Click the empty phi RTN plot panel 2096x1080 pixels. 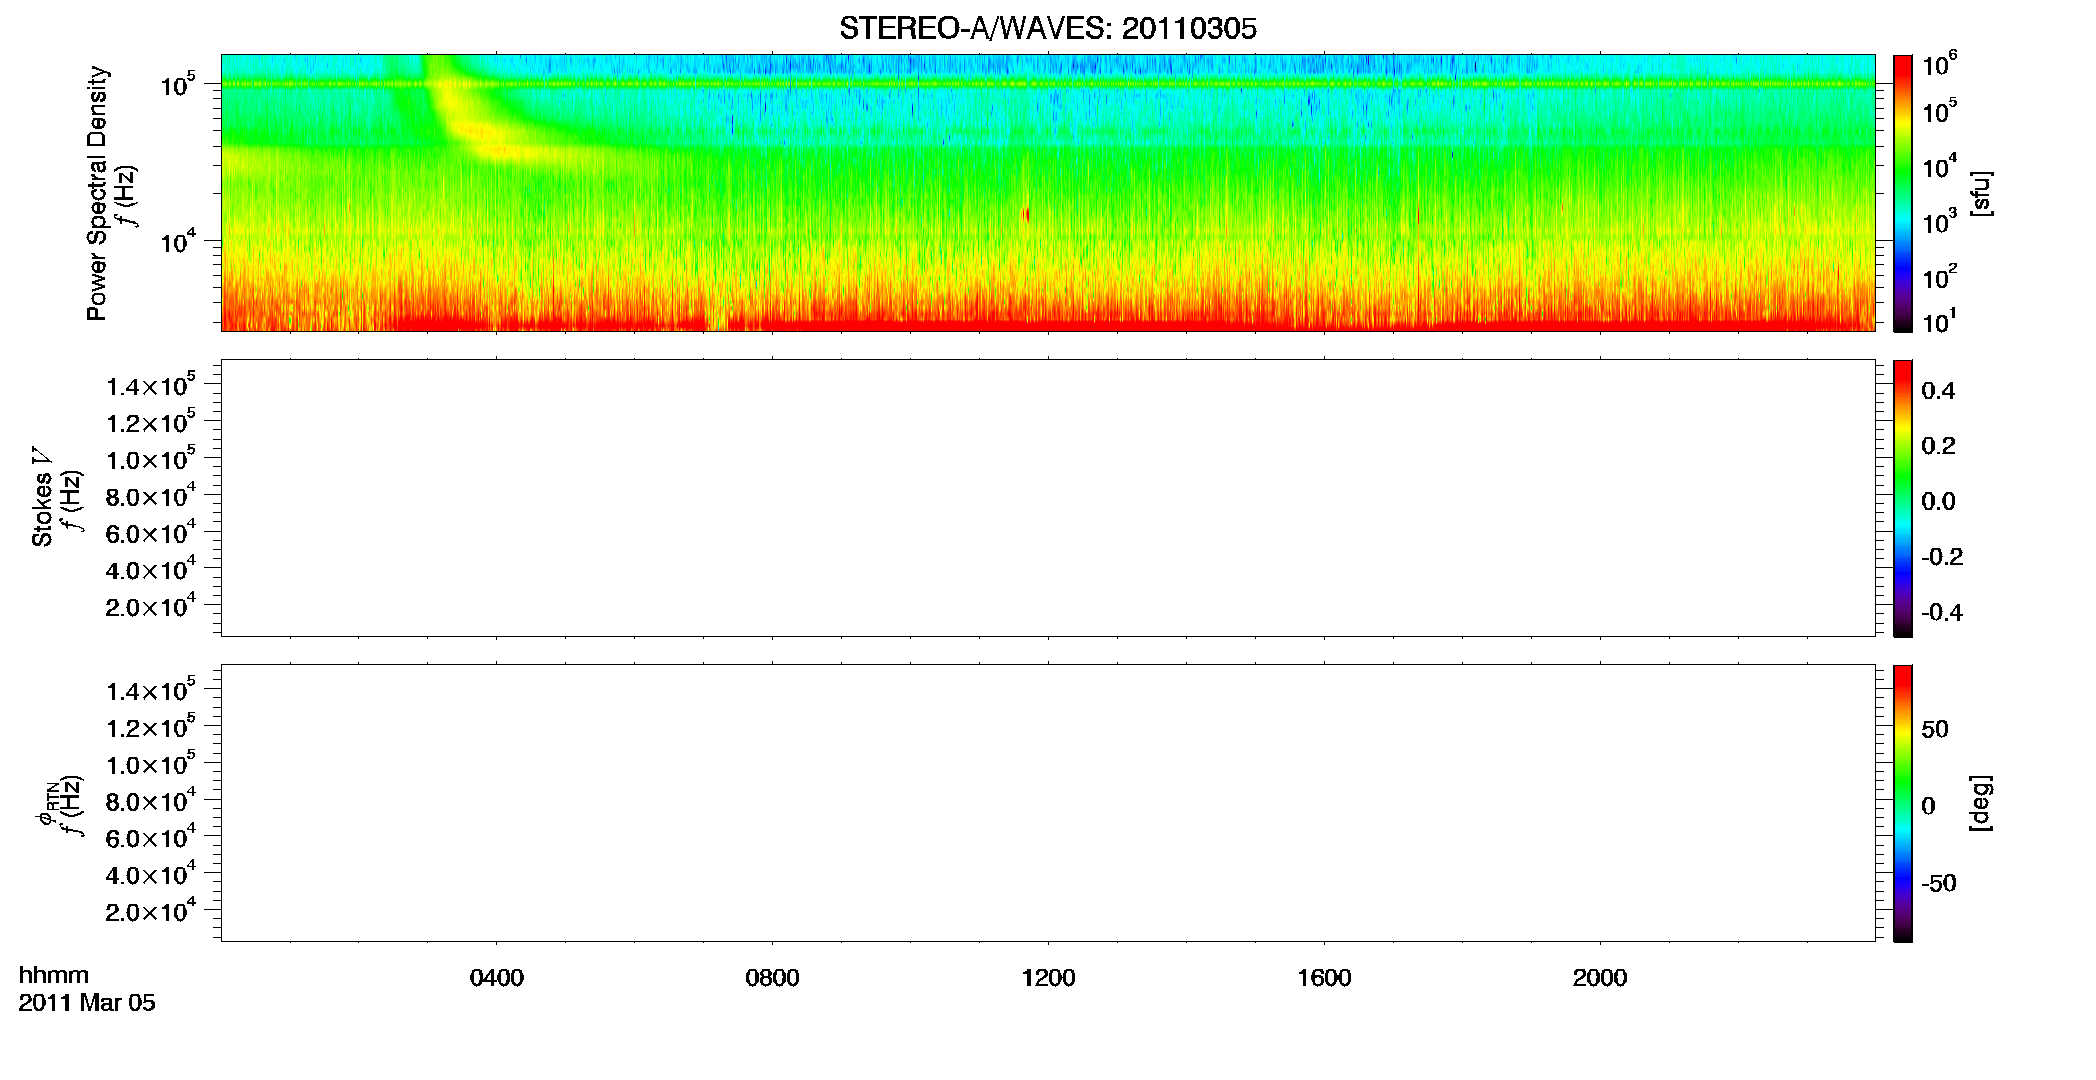tap(1048, 803)
